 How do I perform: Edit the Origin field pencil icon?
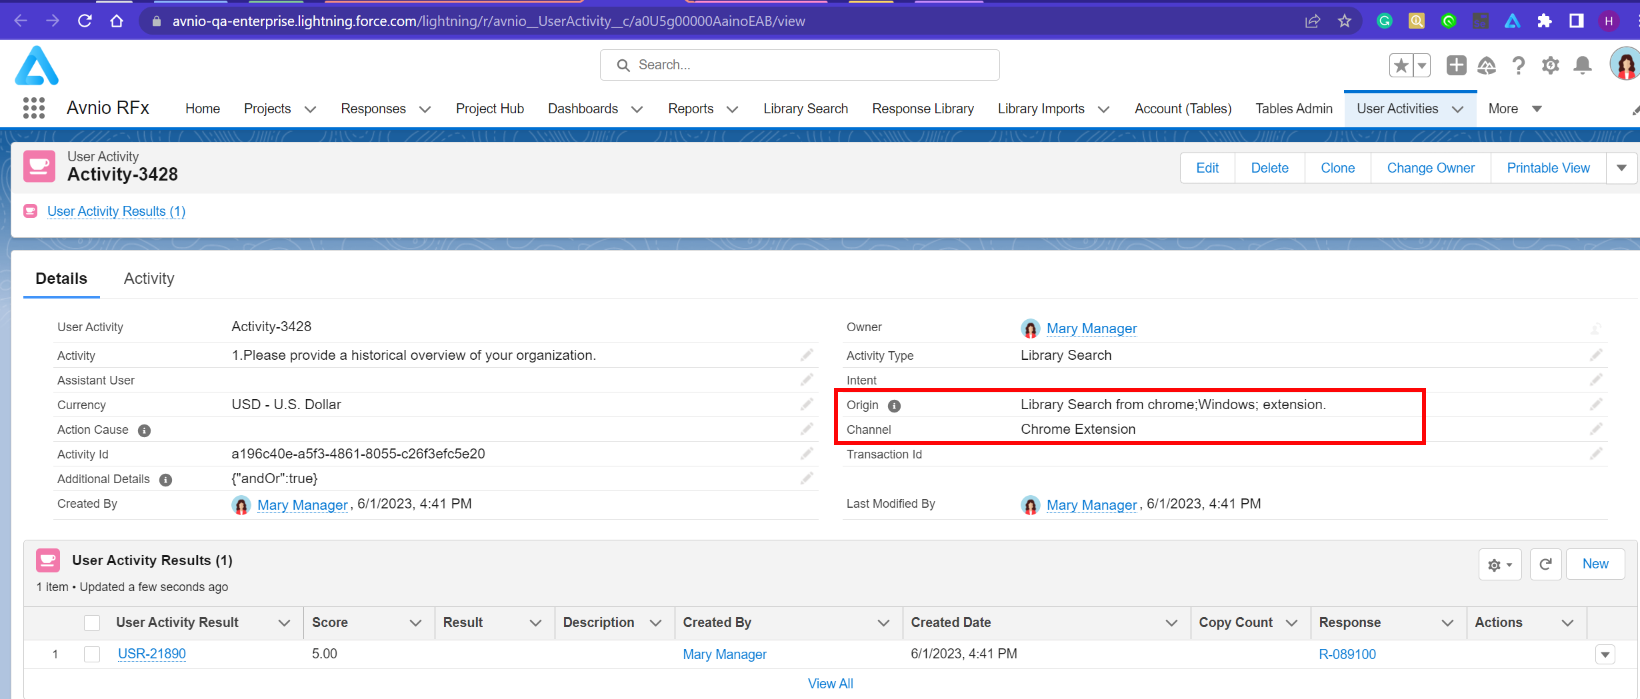[1596, 404]
